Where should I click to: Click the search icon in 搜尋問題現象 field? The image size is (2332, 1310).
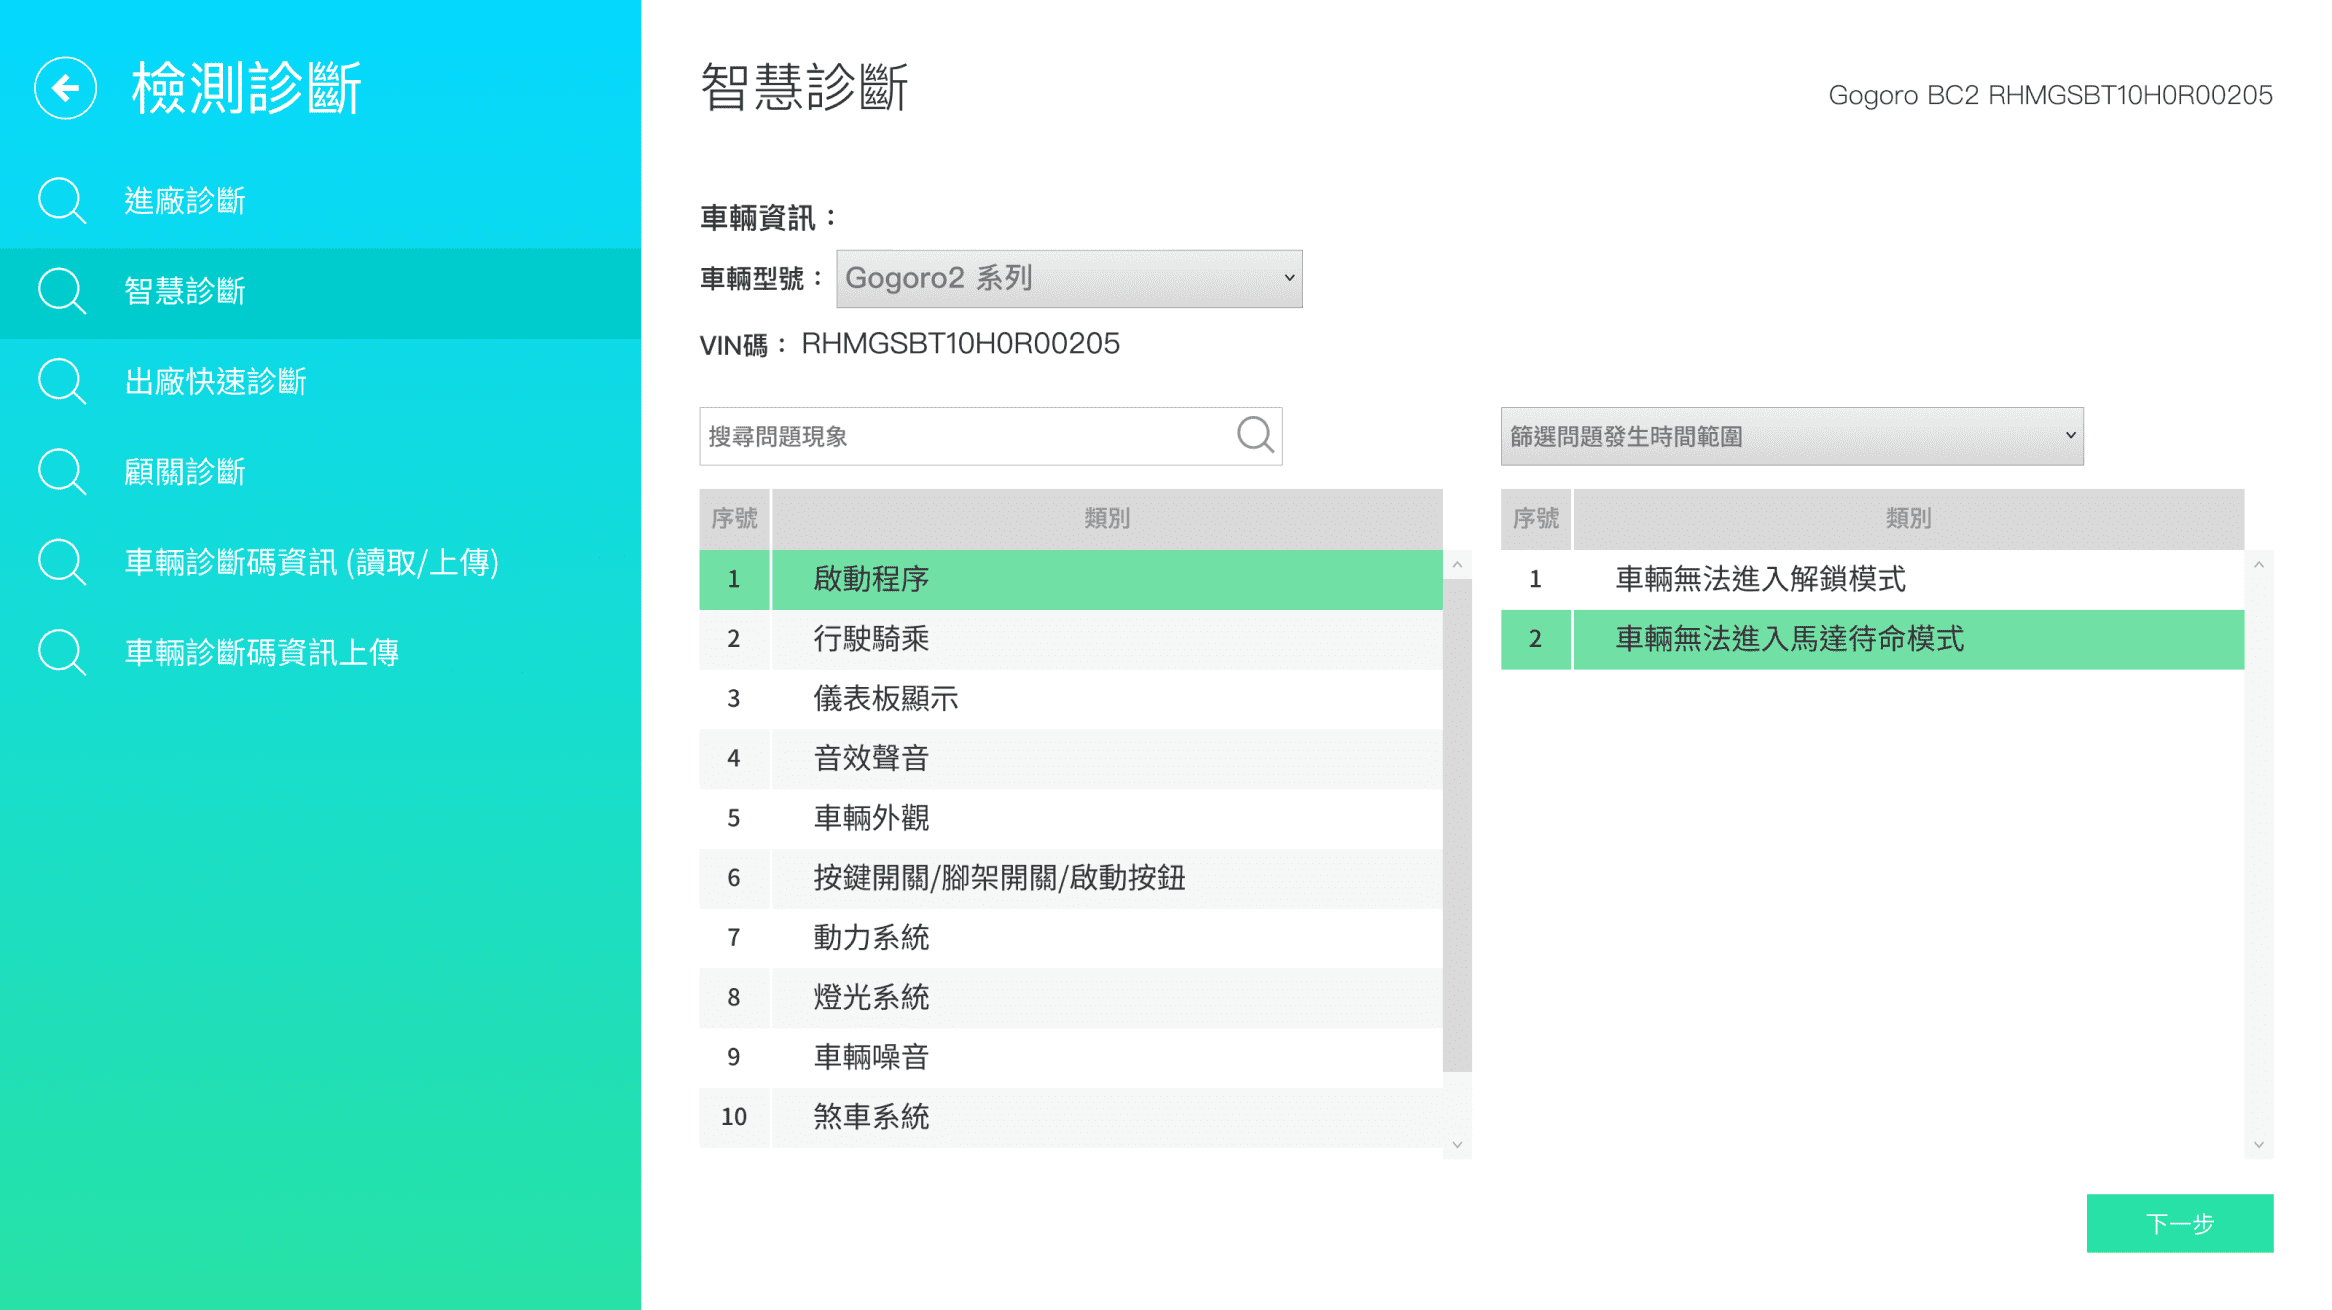click(x=1255, y=435)
